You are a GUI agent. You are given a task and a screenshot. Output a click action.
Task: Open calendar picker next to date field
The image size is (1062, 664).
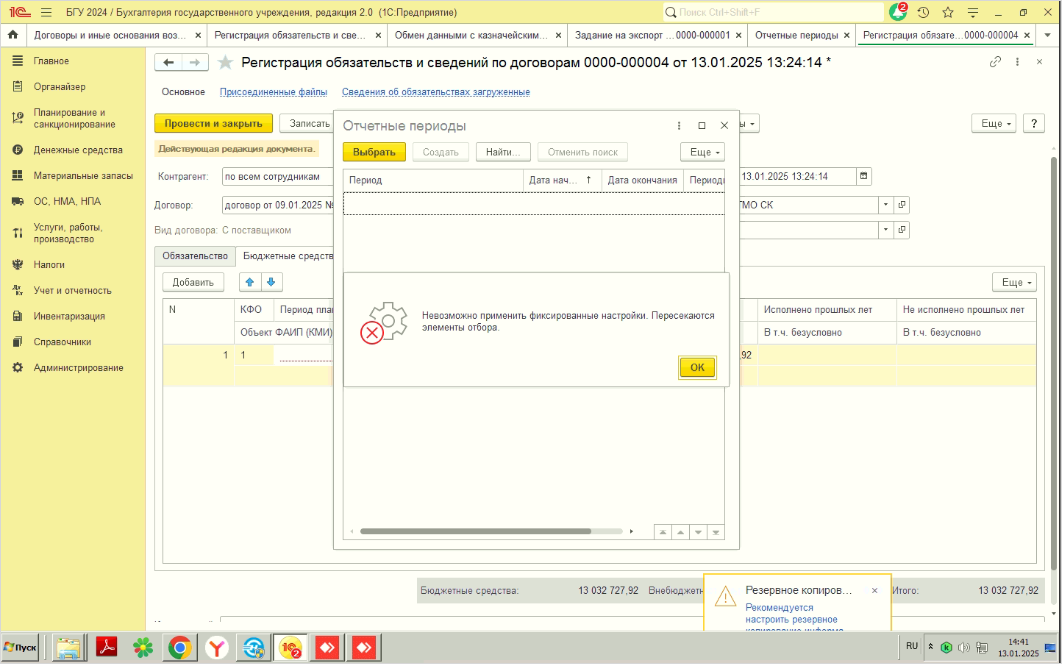coord(864,176)
